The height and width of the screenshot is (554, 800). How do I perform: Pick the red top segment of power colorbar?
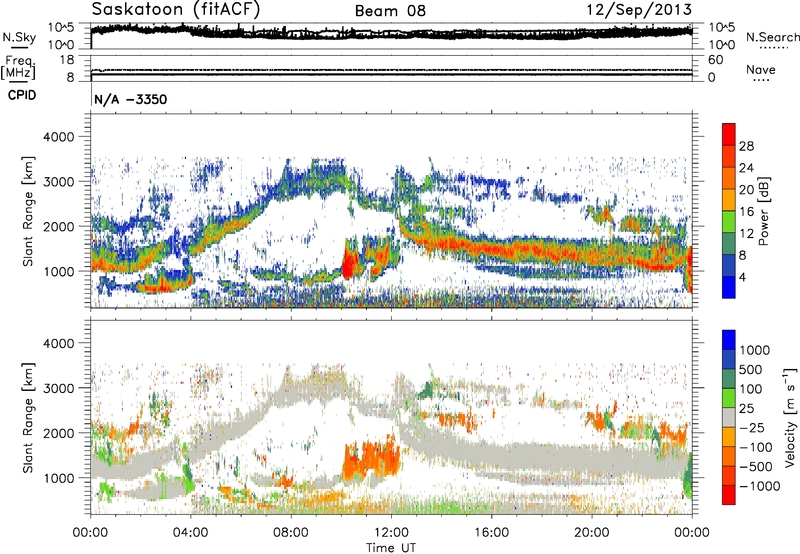[x=729, y=134]
